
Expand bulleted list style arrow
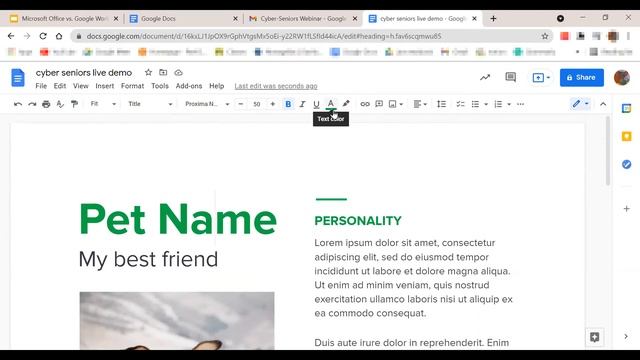pyautogui.click(x=486, y=104)
